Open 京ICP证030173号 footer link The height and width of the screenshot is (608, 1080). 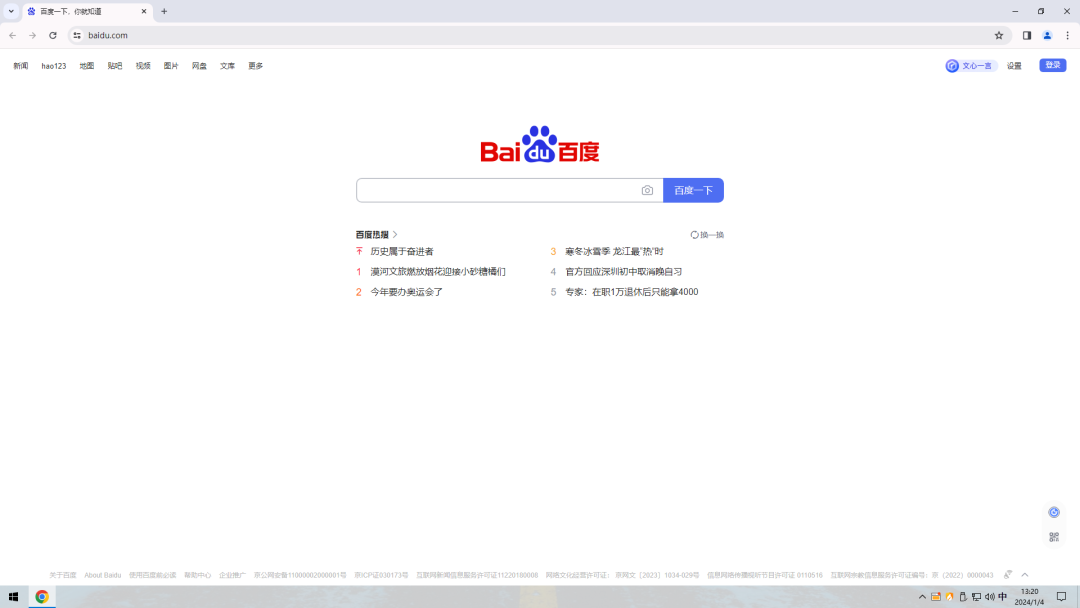pos(382,576)
